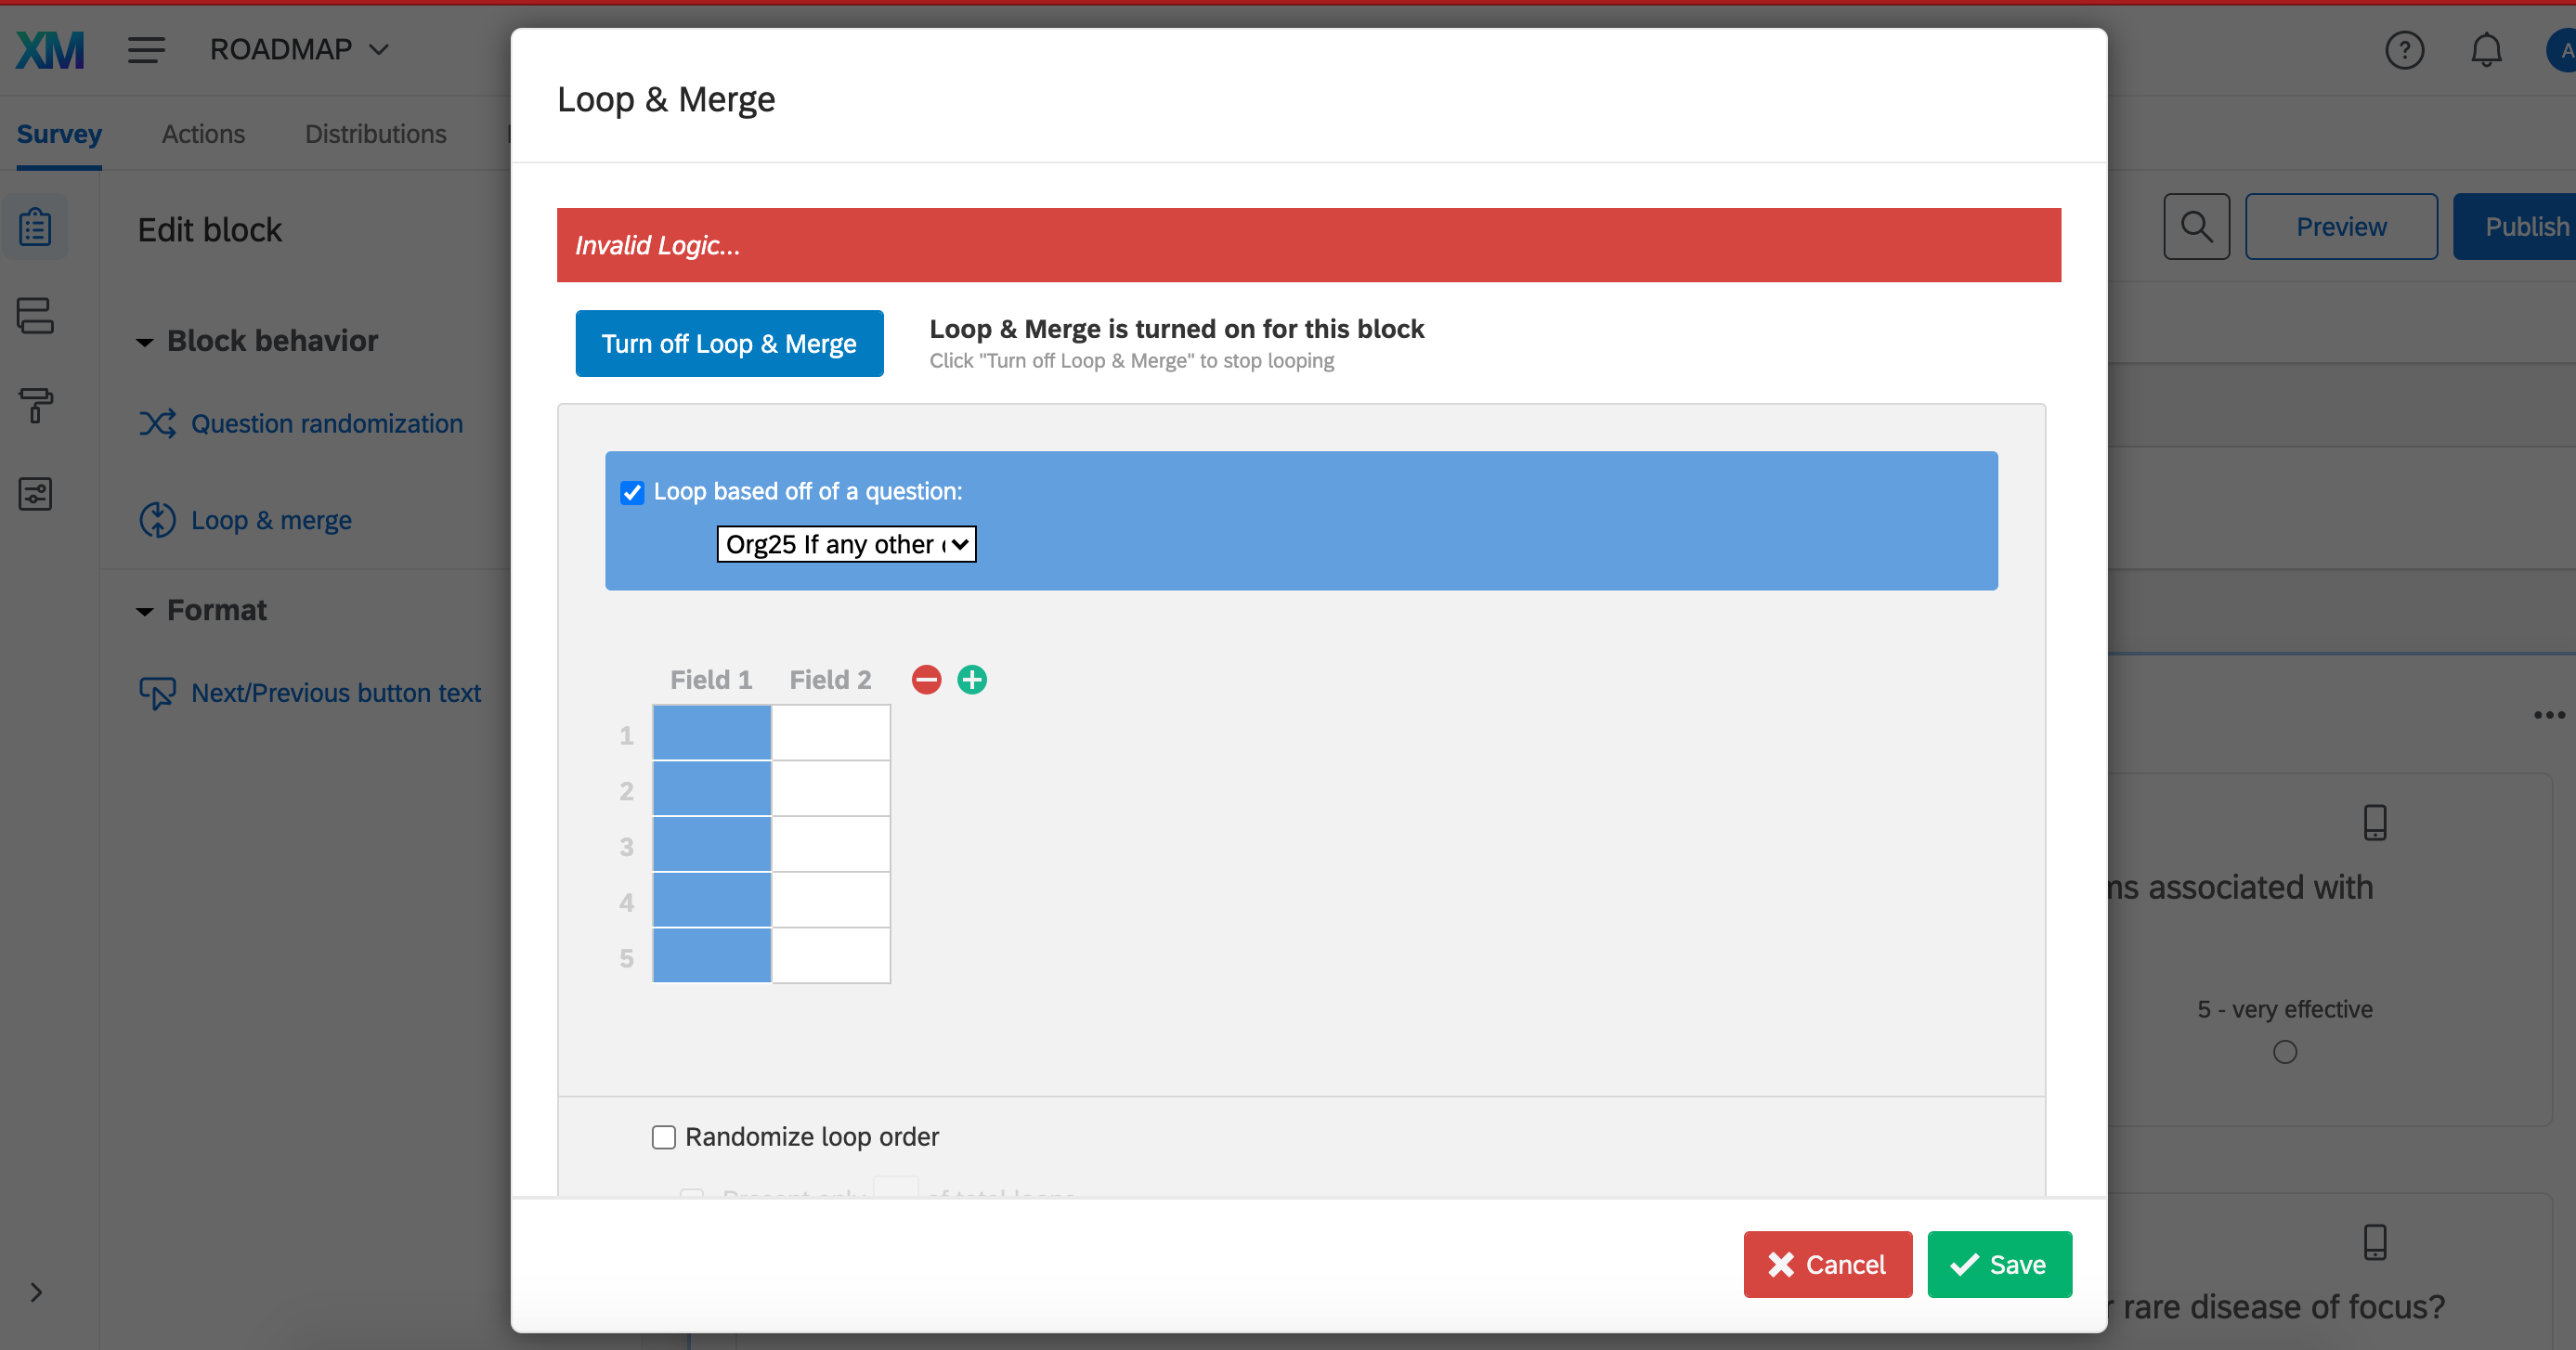The image size is (2576, 1350).
Task: Toggle the Loop based off a question checkbox
Action: 633,492
